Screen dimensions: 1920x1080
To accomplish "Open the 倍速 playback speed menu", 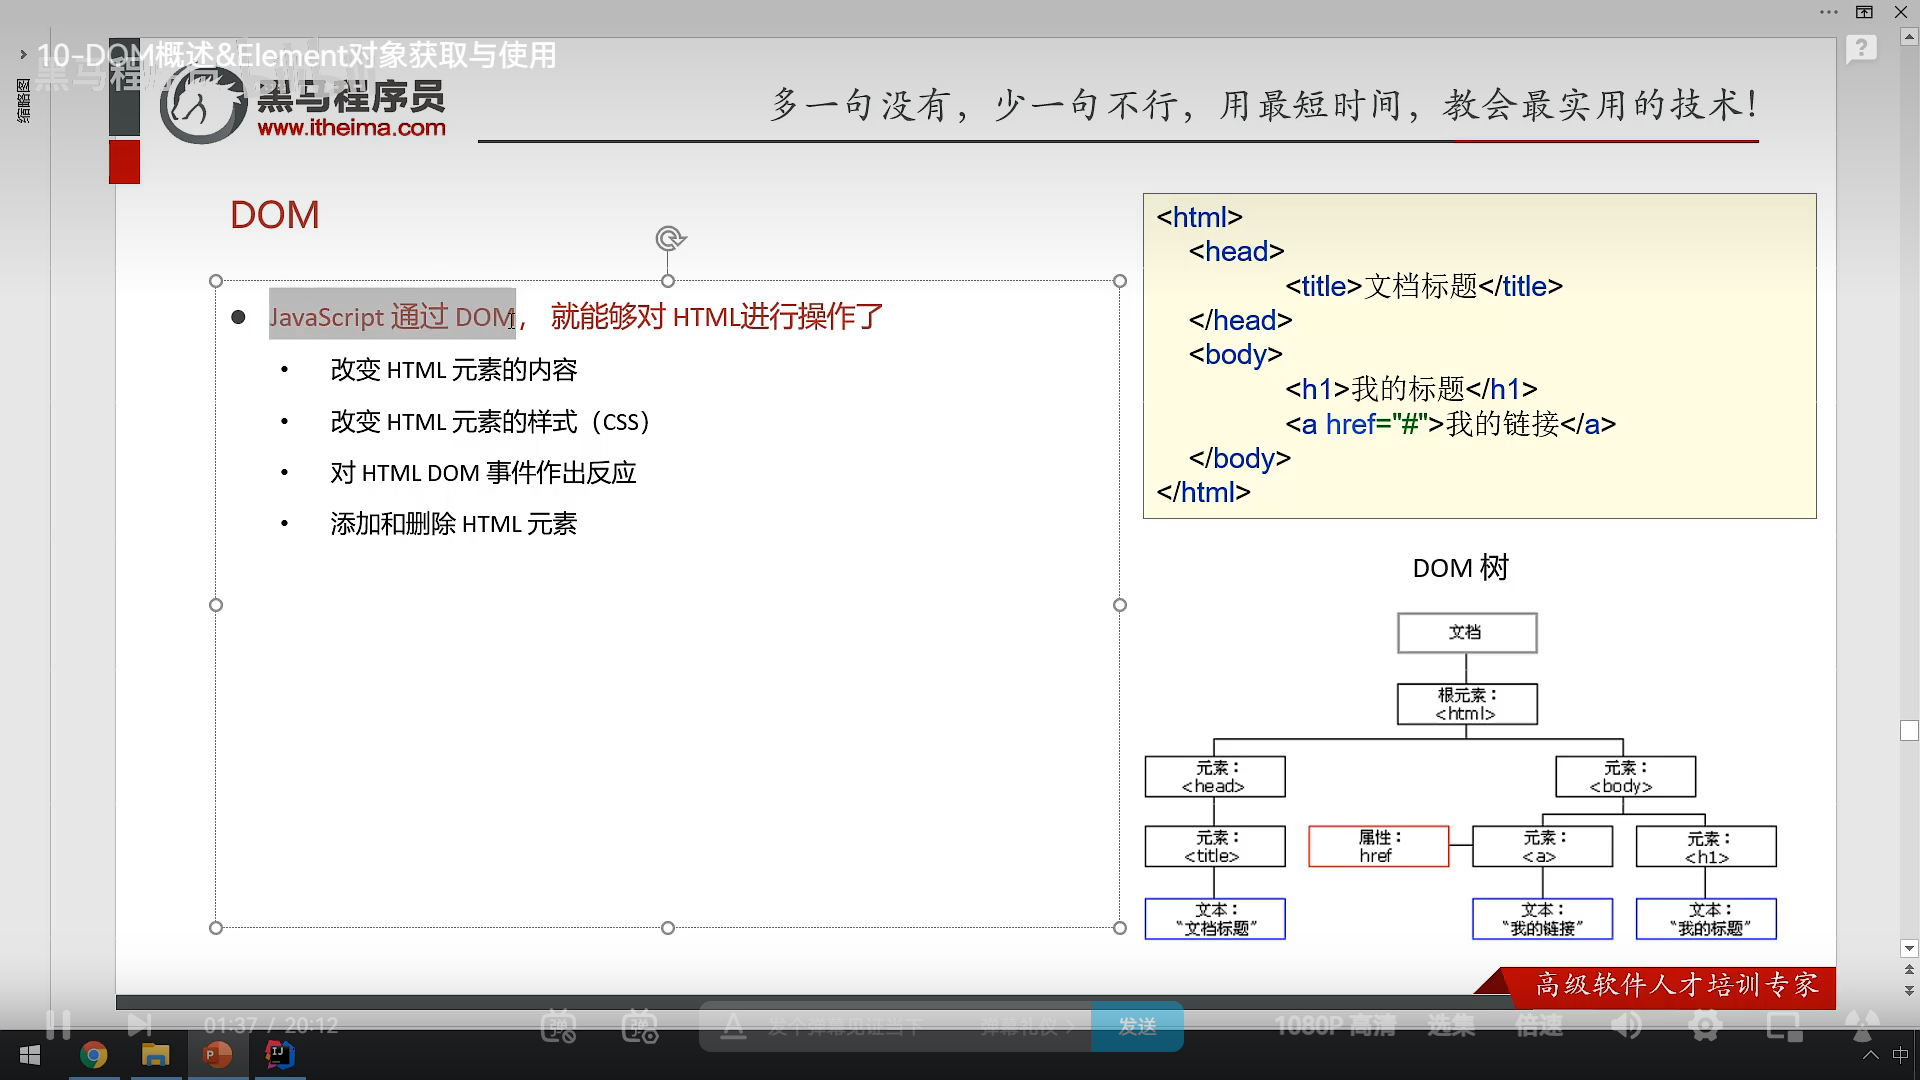I will pyautogui.click(x=1538, y=1026).
